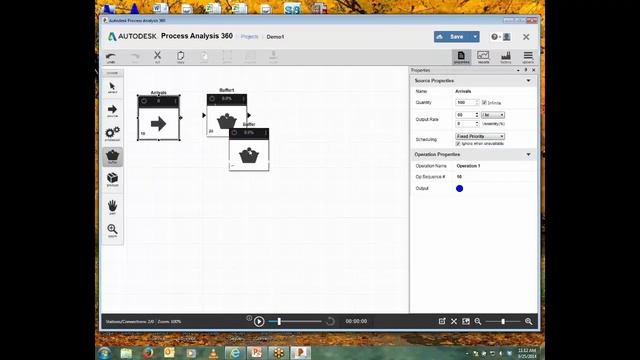Click the fit-to-screen icon in the bottom bar

[x=466, y=322]
